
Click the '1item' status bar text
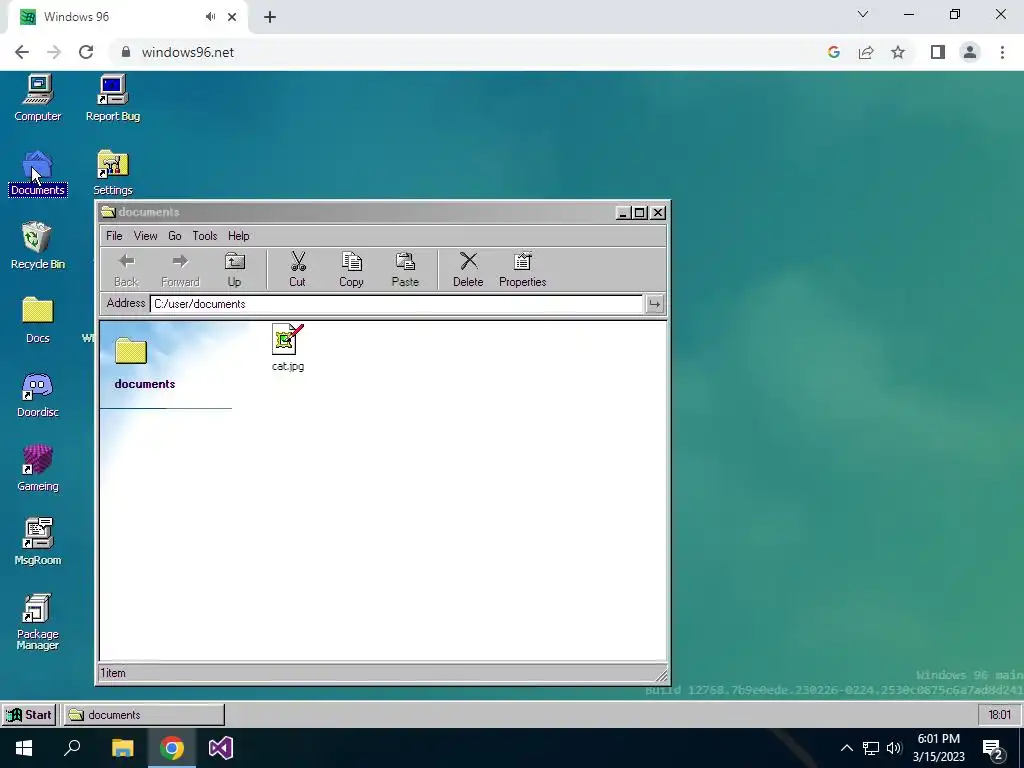pos(113,673)
